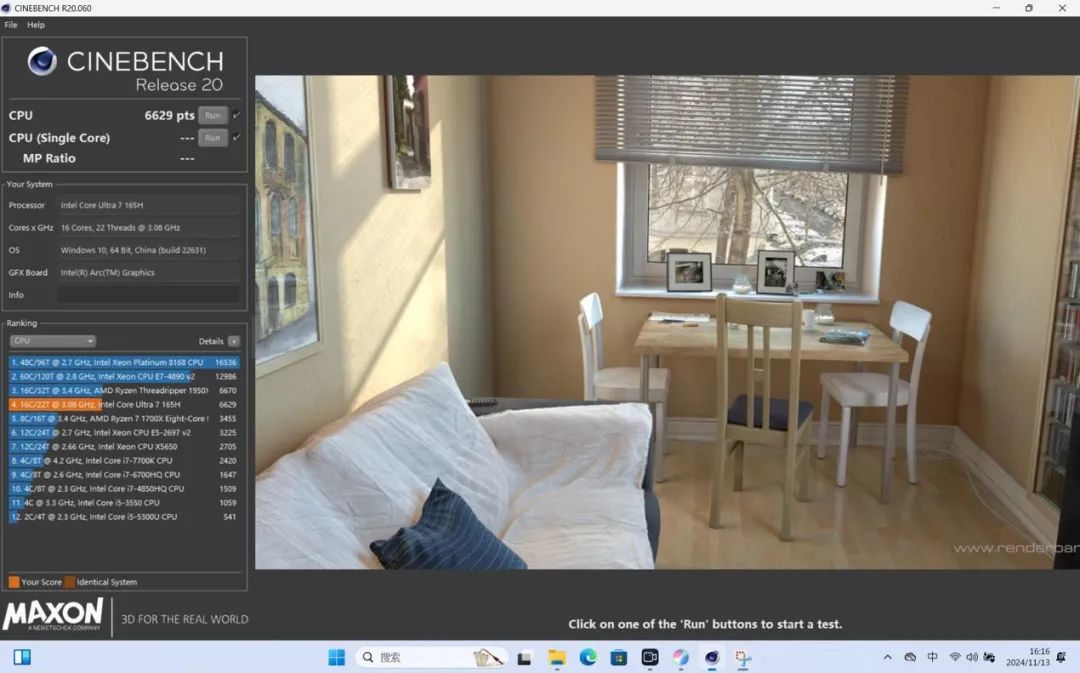Toggle checkbox next to Single Core Run button
Screen dimensions: 1080x673
(x=236, y=138)
